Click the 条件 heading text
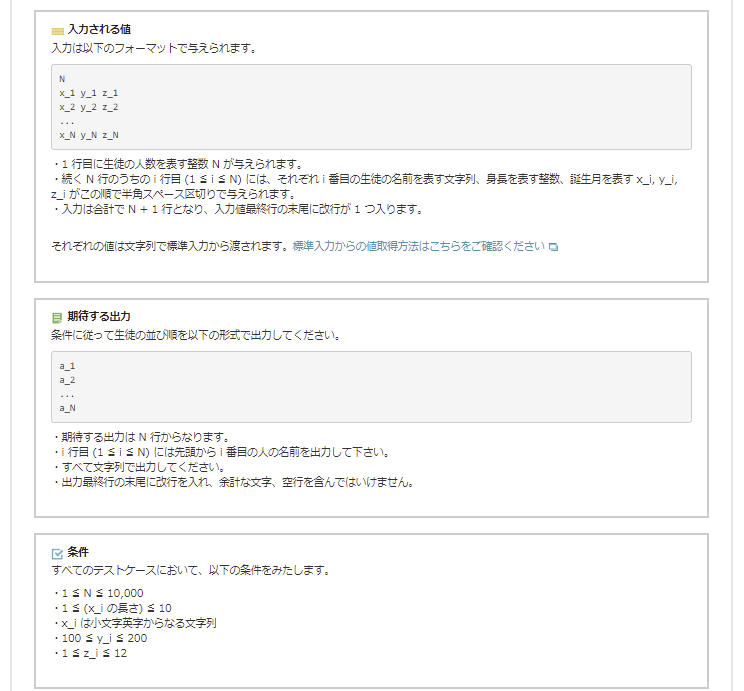This screenshot has height=691, width=744. pos(78,552)
